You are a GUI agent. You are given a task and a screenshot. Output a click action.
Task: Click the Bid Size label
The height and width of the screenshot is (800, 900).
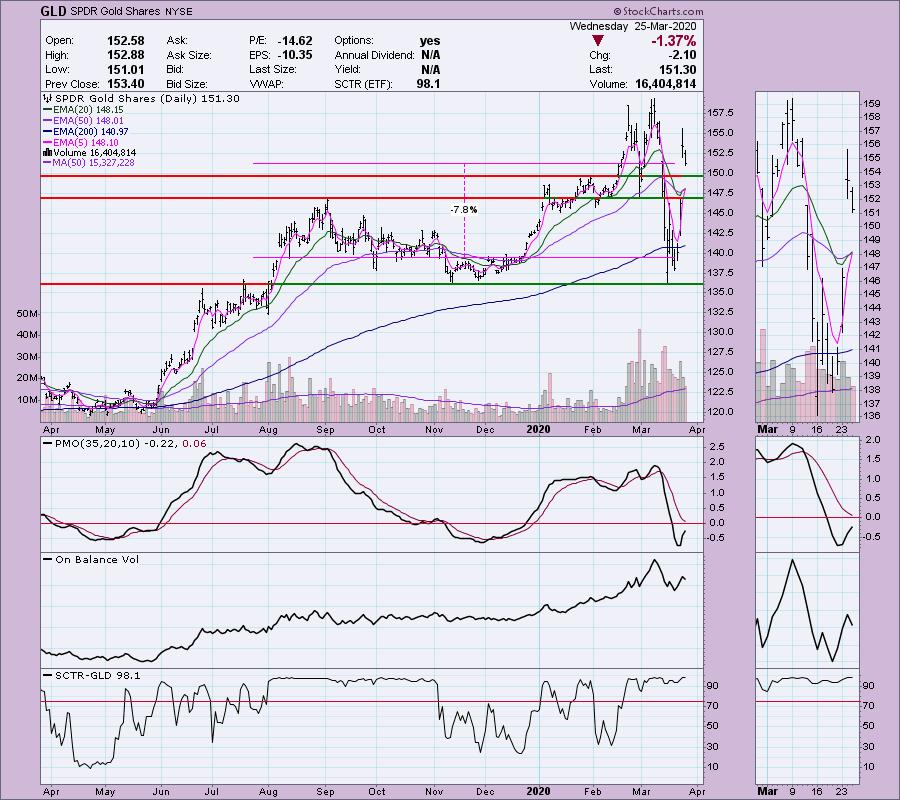coord(187,84)
